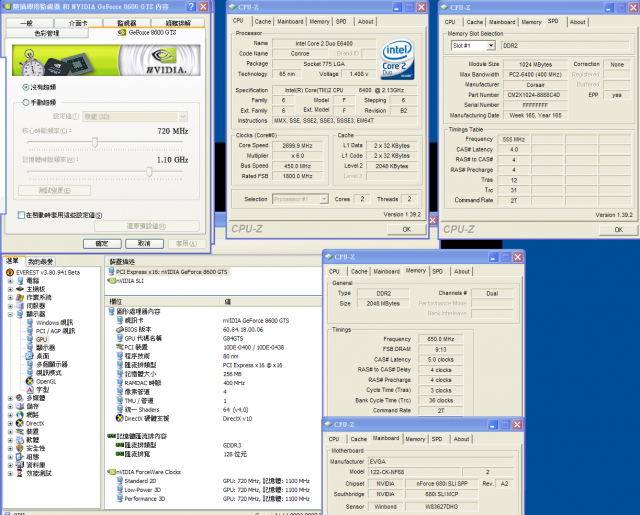The image size is (640, 515).
Task: Click the 效能測試 hourglass icon in EVEREST tree
Action: click(20, 473)
